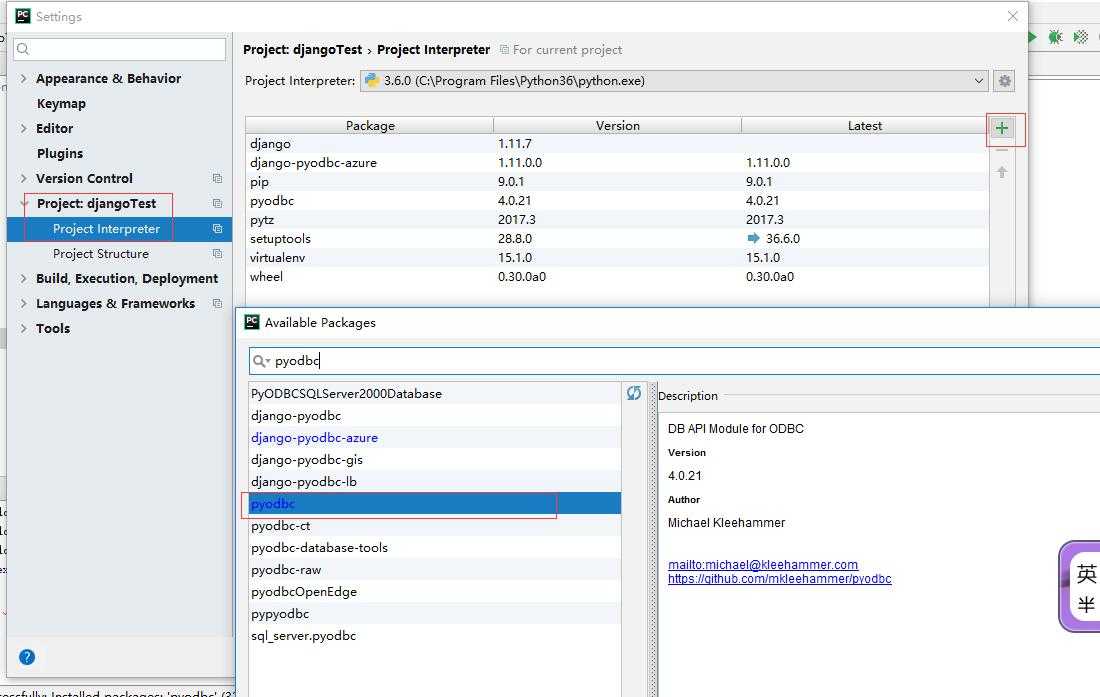Select pyodbc-database-tools in available list
The width and height of the screenshot is (1100, 697).
[435, 548]
